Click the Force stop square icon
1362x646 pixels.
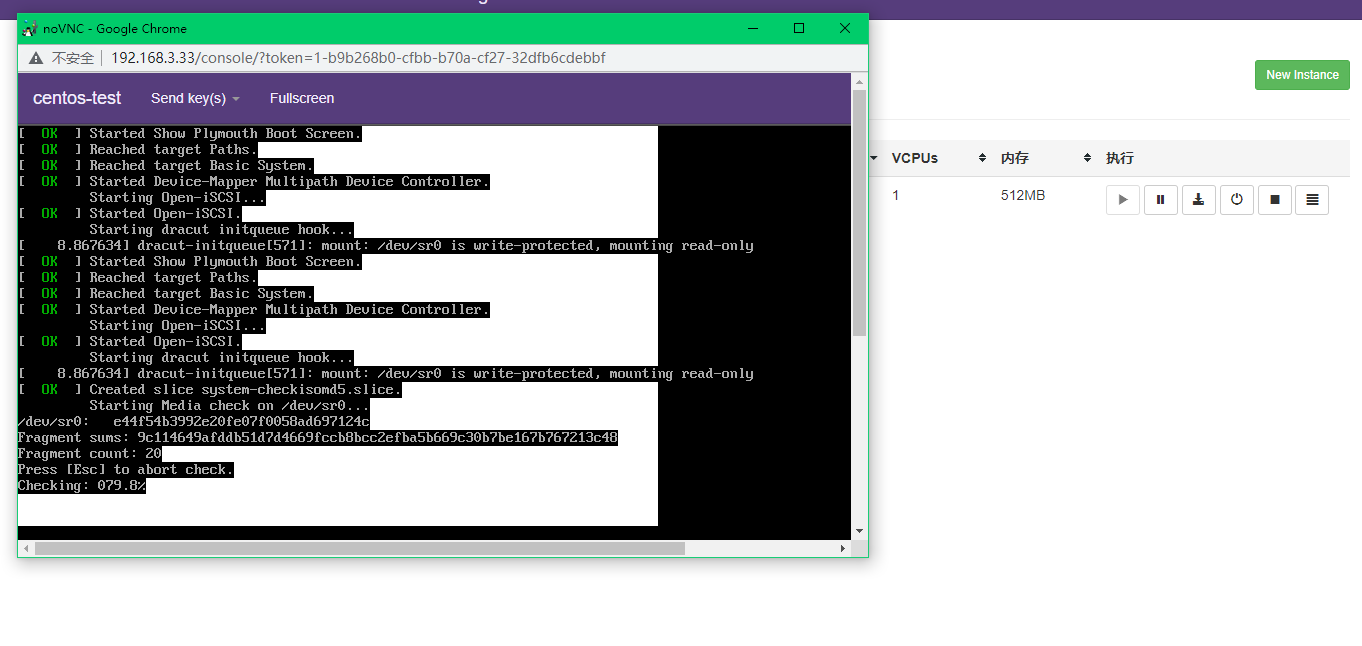point(1274,200)
